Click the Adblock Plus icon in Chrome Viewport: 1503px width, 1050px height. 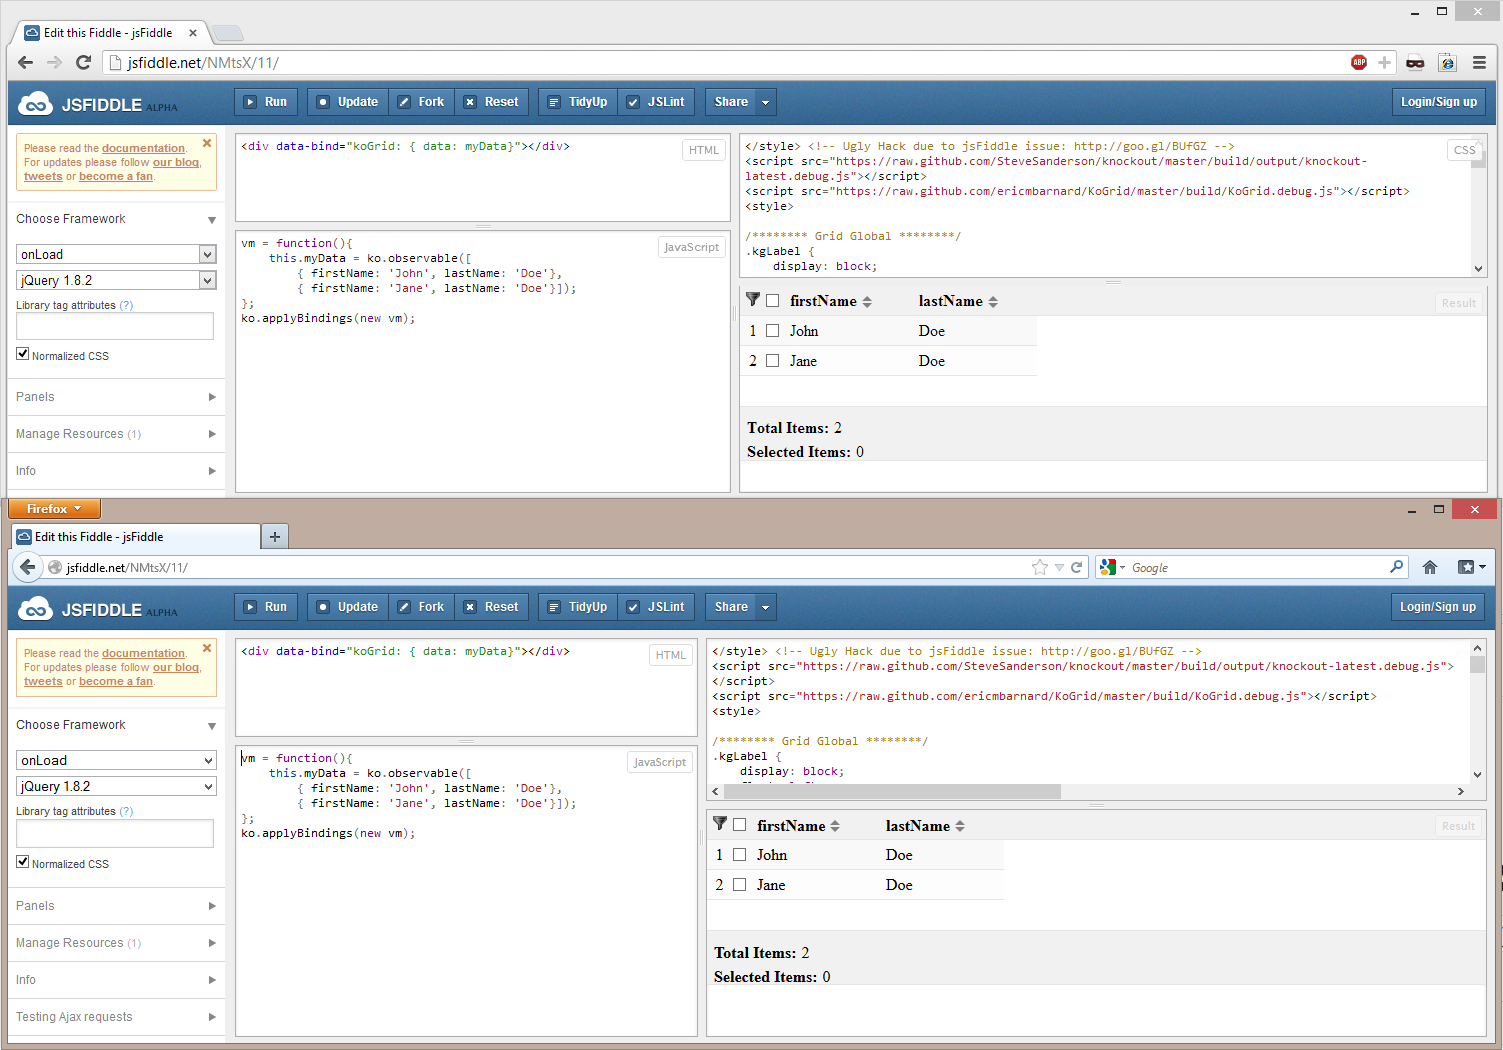click(x=1359, y=62)
